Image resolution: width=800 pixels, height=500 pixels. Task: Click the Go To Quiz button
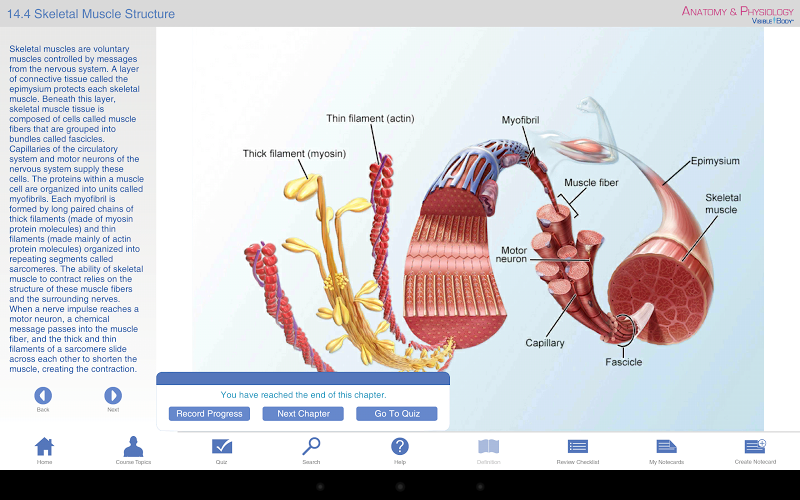click(397, 414)
